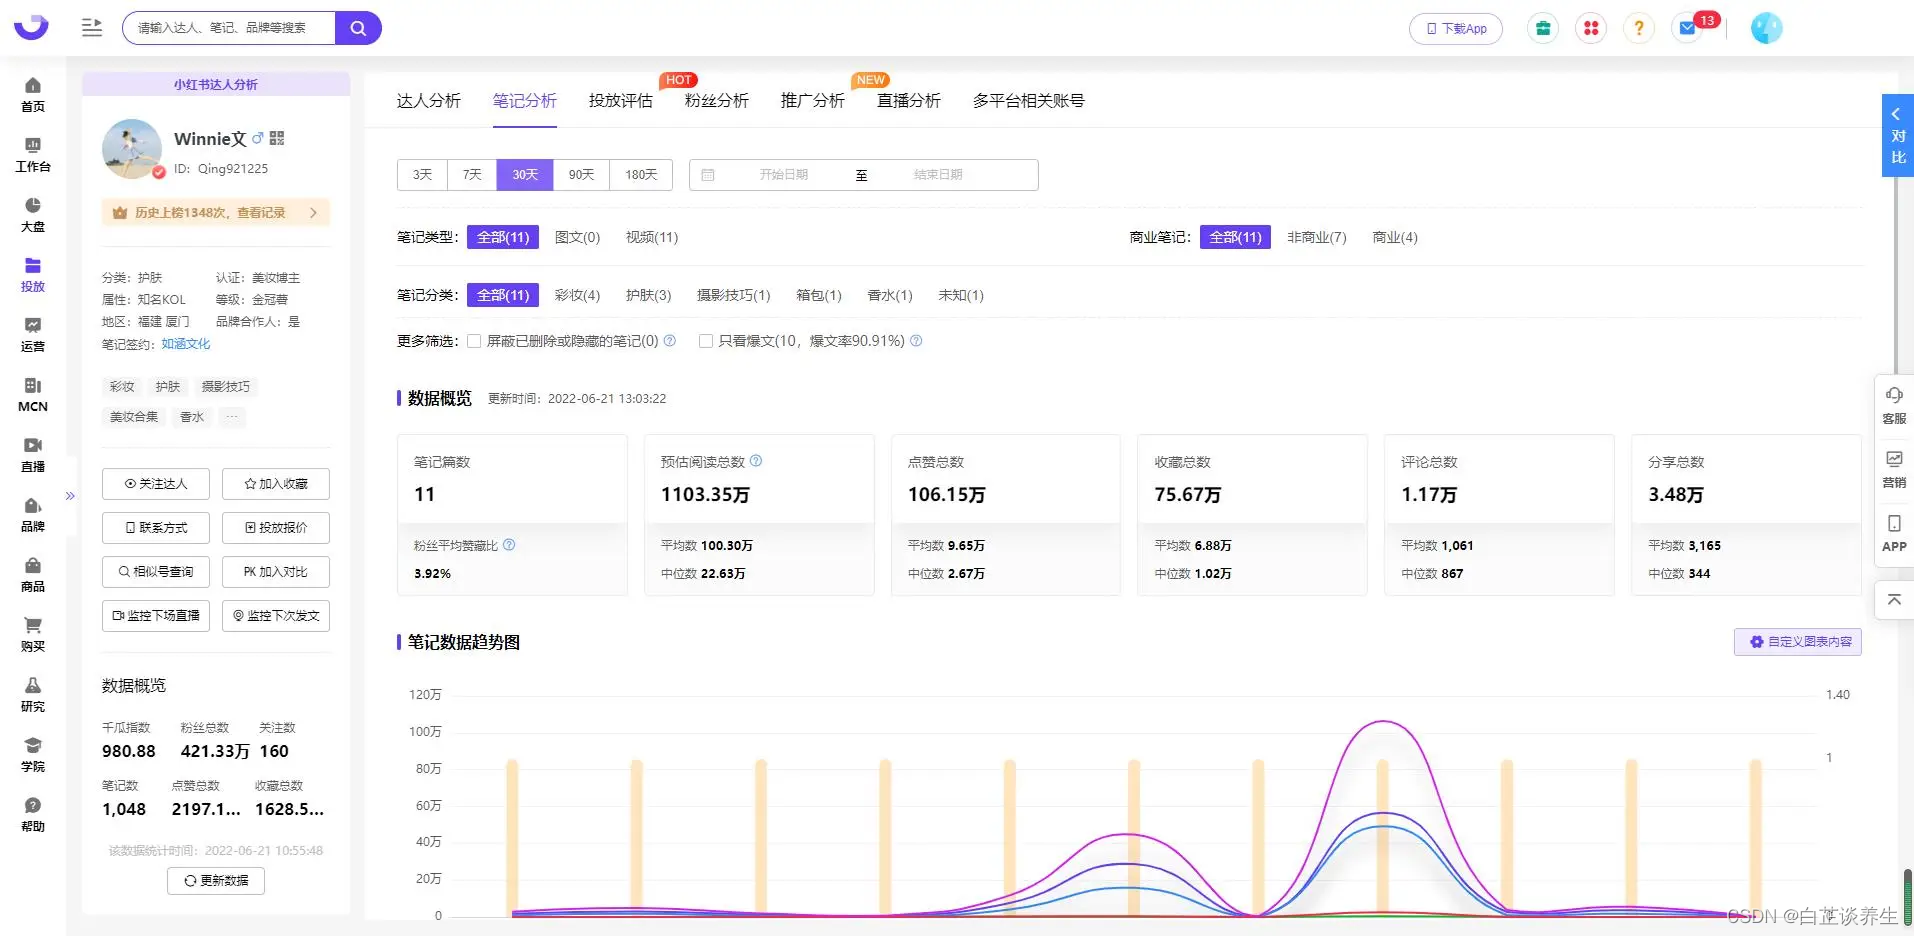
Task: Click 自定义图表内容 button
Action: [1798, 641]
